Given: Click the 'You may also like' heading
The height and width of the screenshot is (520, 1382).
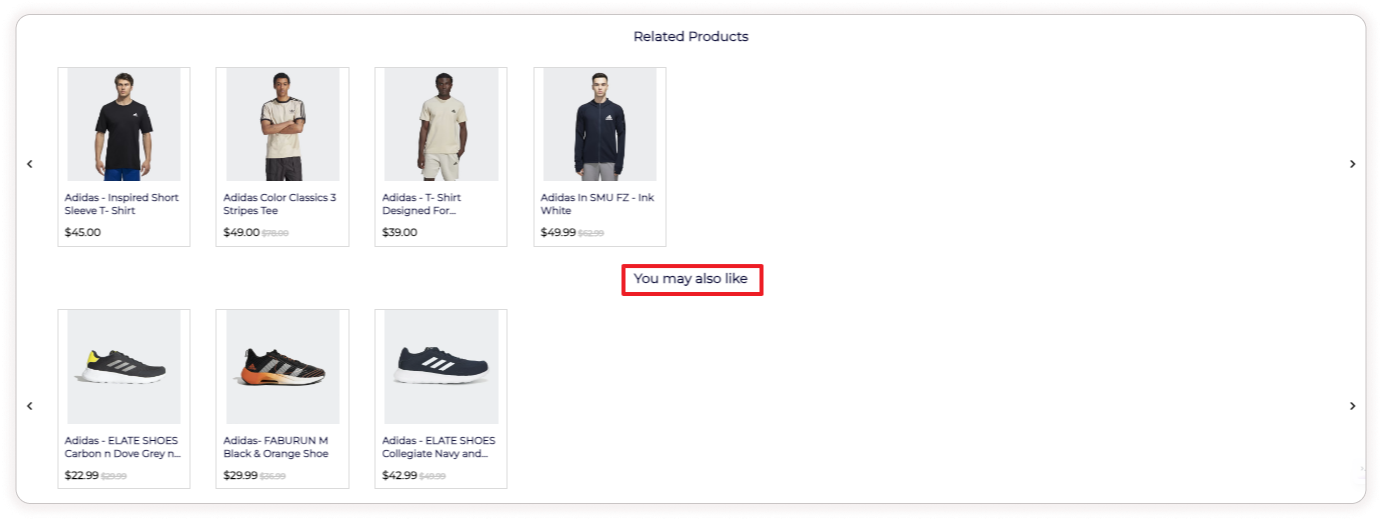Looking at the screenshot, I should point(691,279).
